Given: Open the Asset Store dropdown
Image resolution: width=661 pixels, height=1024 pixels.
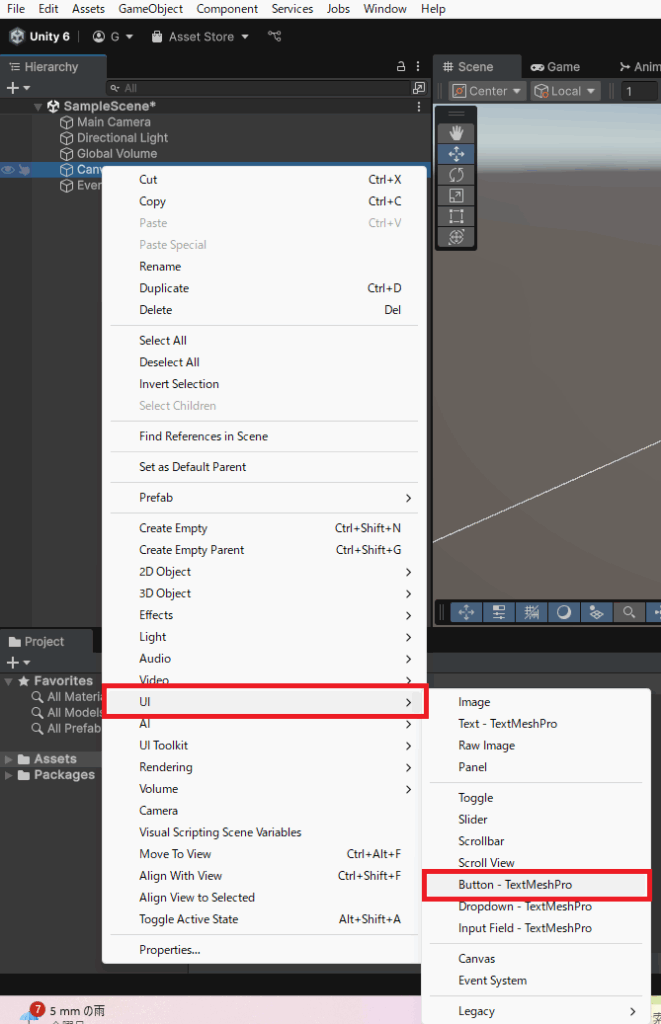Looking at the screenshot, I should pyautogui.click(x=200, y=37).
